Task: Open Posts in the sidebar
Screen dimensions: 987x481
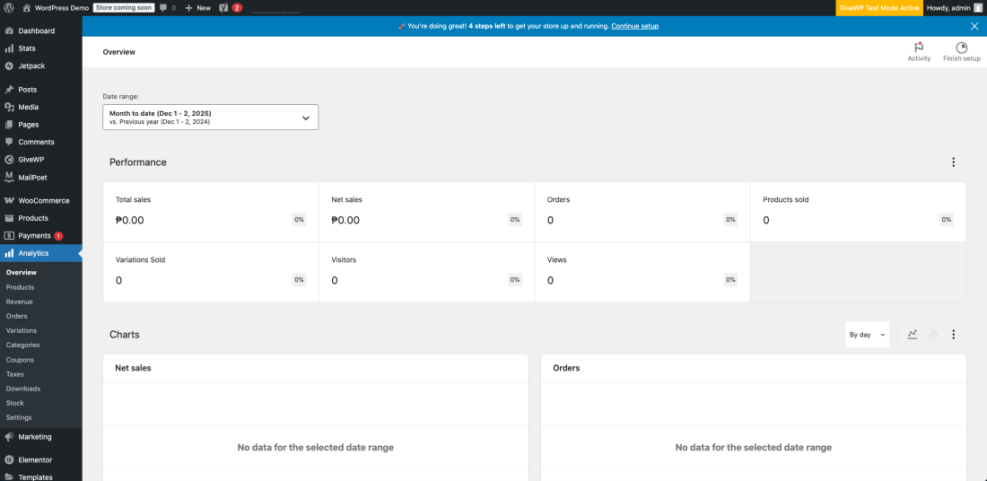Action: pos(41,89)
